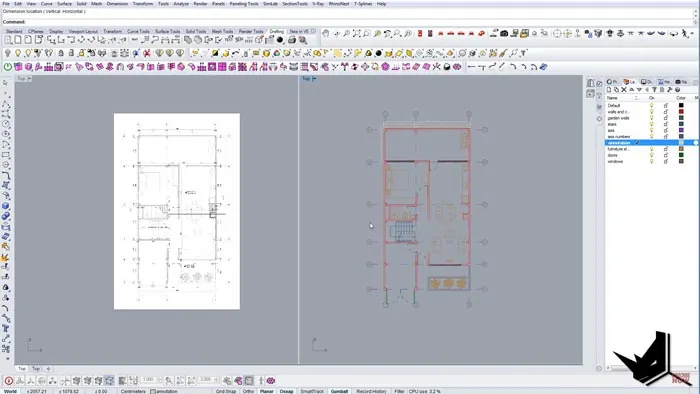Image resolution: width=700 pixels, height=394 pixels.
Task: Click the red X icon in visibility toolbar
Action: click(146, 53)
